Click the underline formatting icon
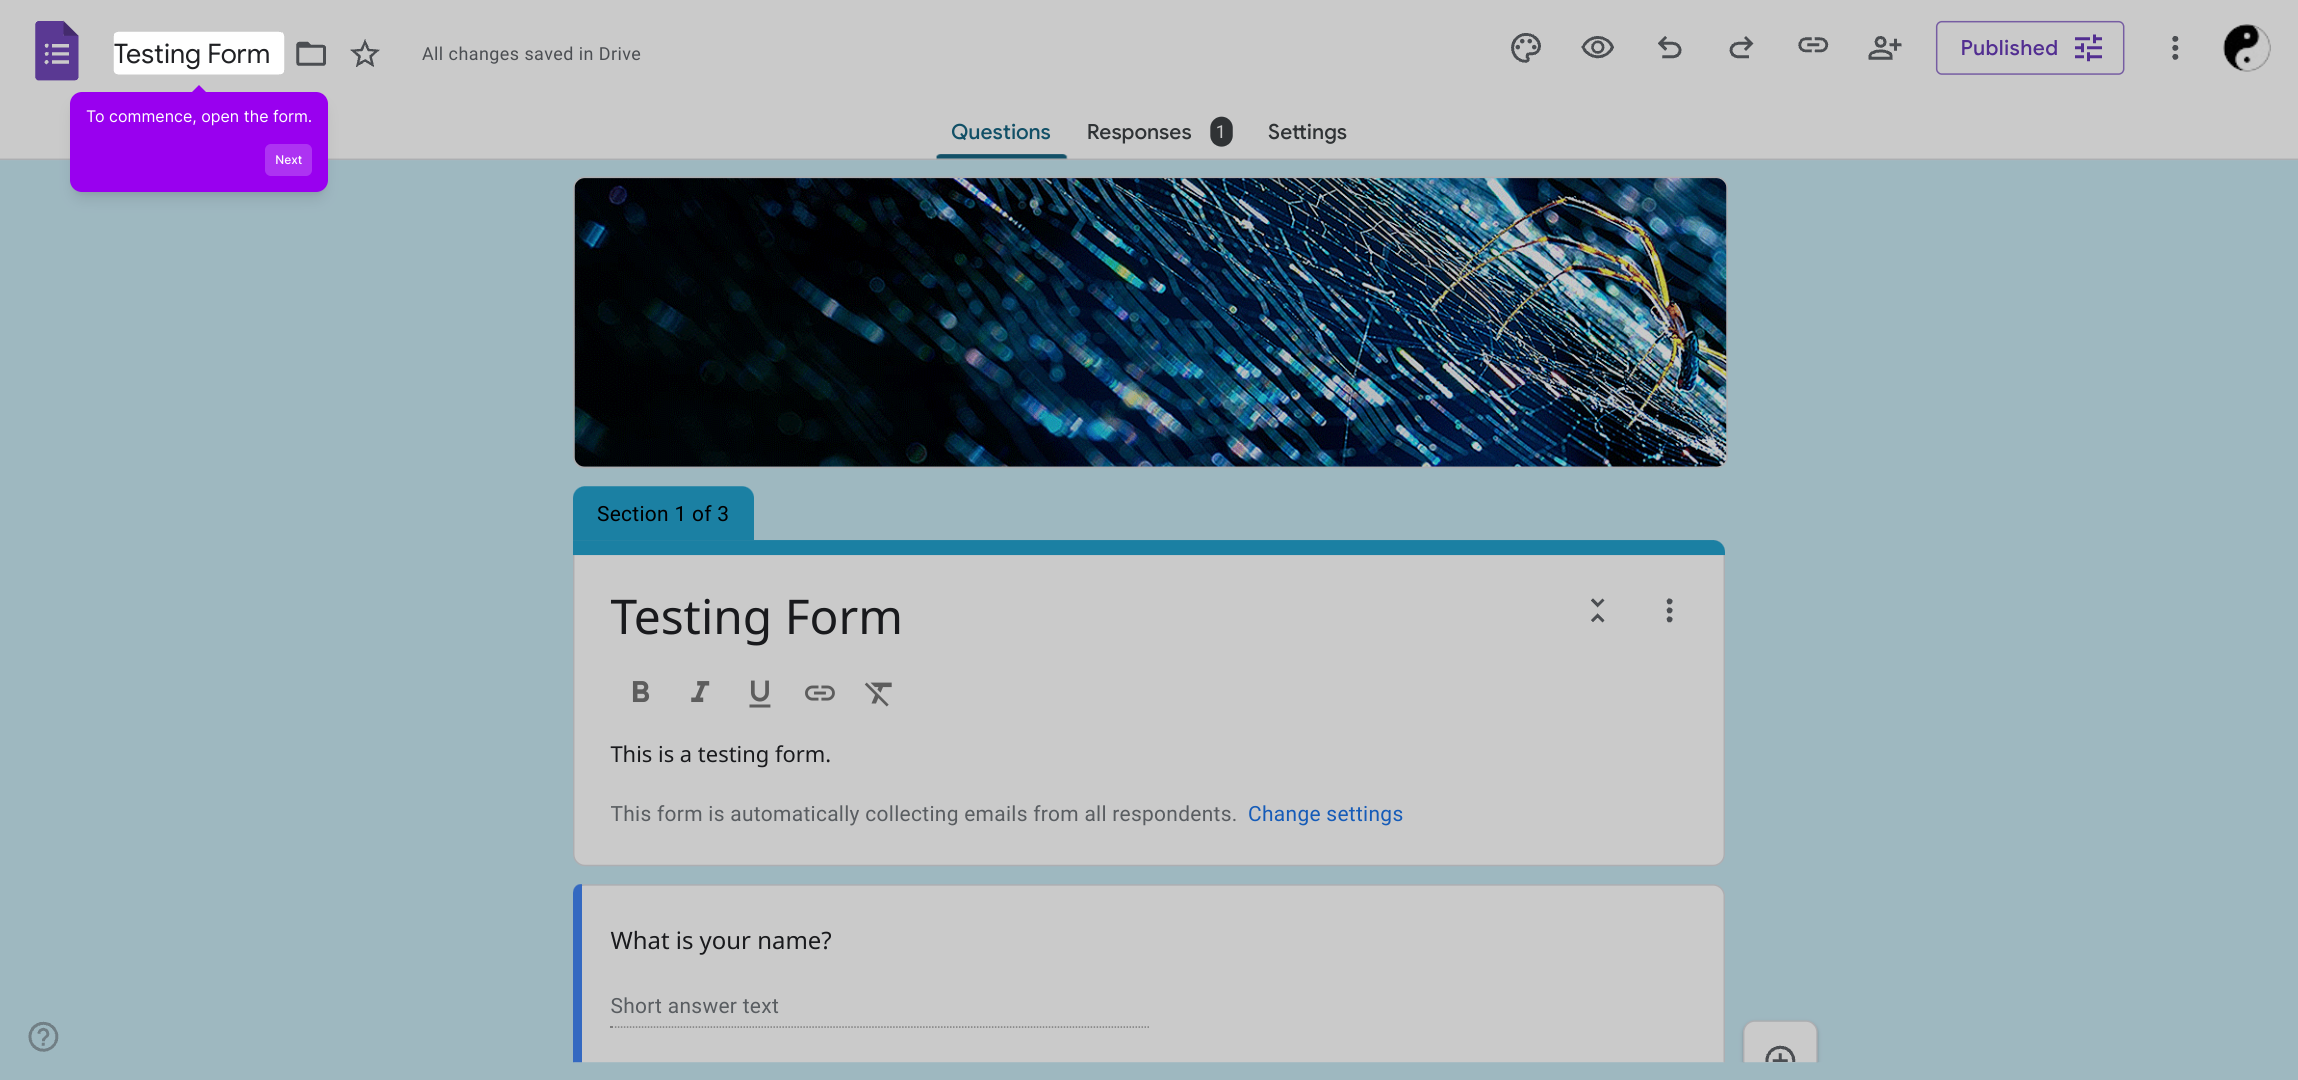This screenshot has width=2298, height=1080. 760,692
